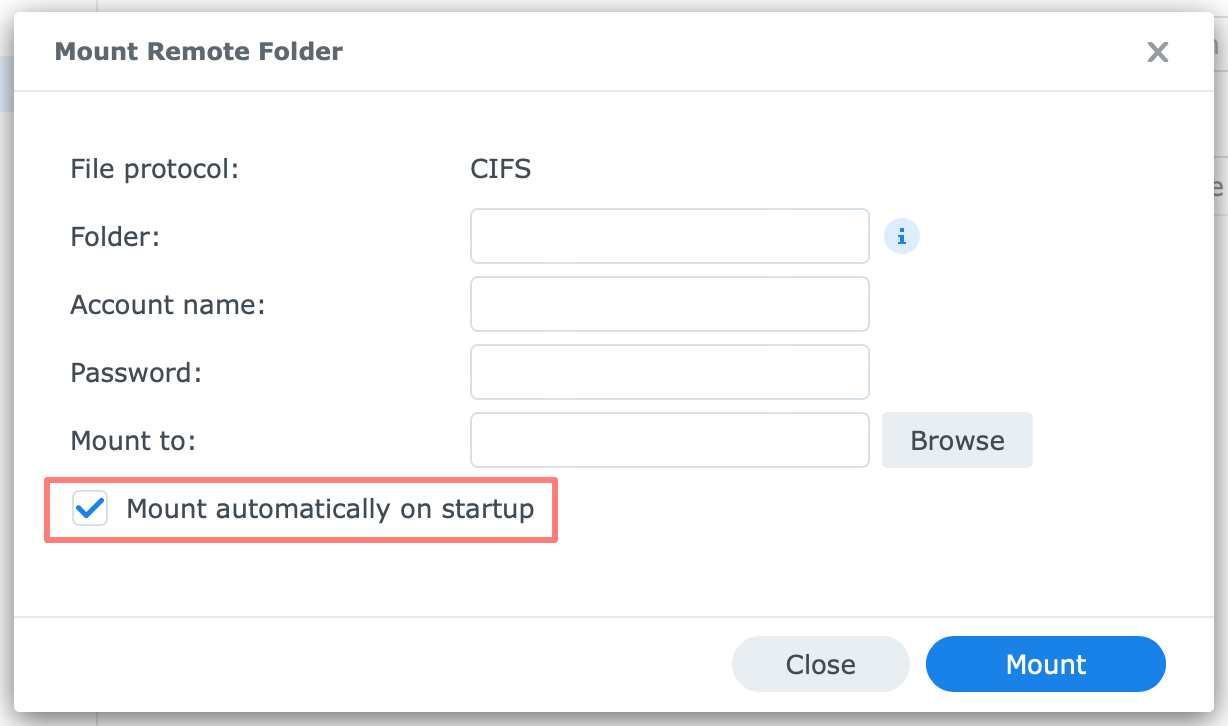Screen dimensions: 1228x726
Task: Click inside the Password field
Action: coord(669,372)
